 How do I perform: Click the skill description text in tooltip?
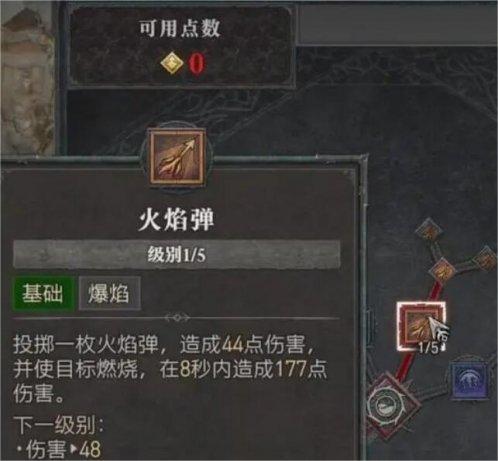pos(170,369)
